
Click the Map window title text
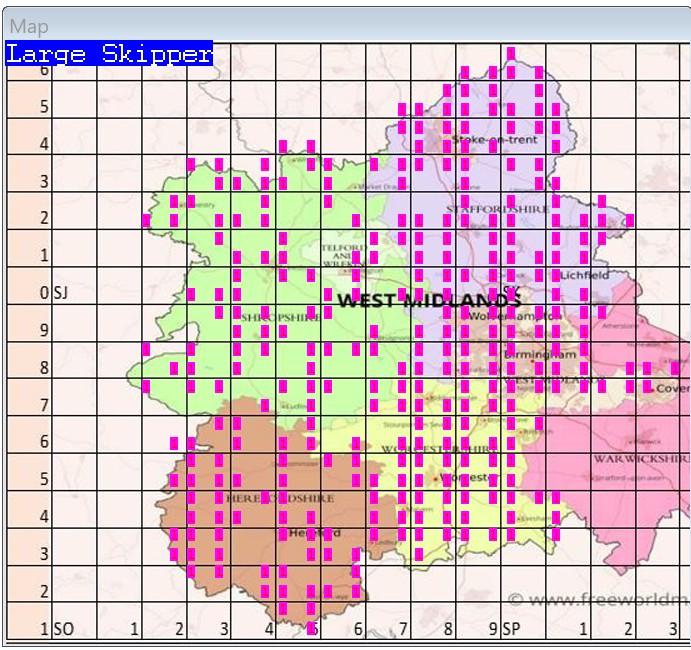pyautogui.click(x=29, y=27)
